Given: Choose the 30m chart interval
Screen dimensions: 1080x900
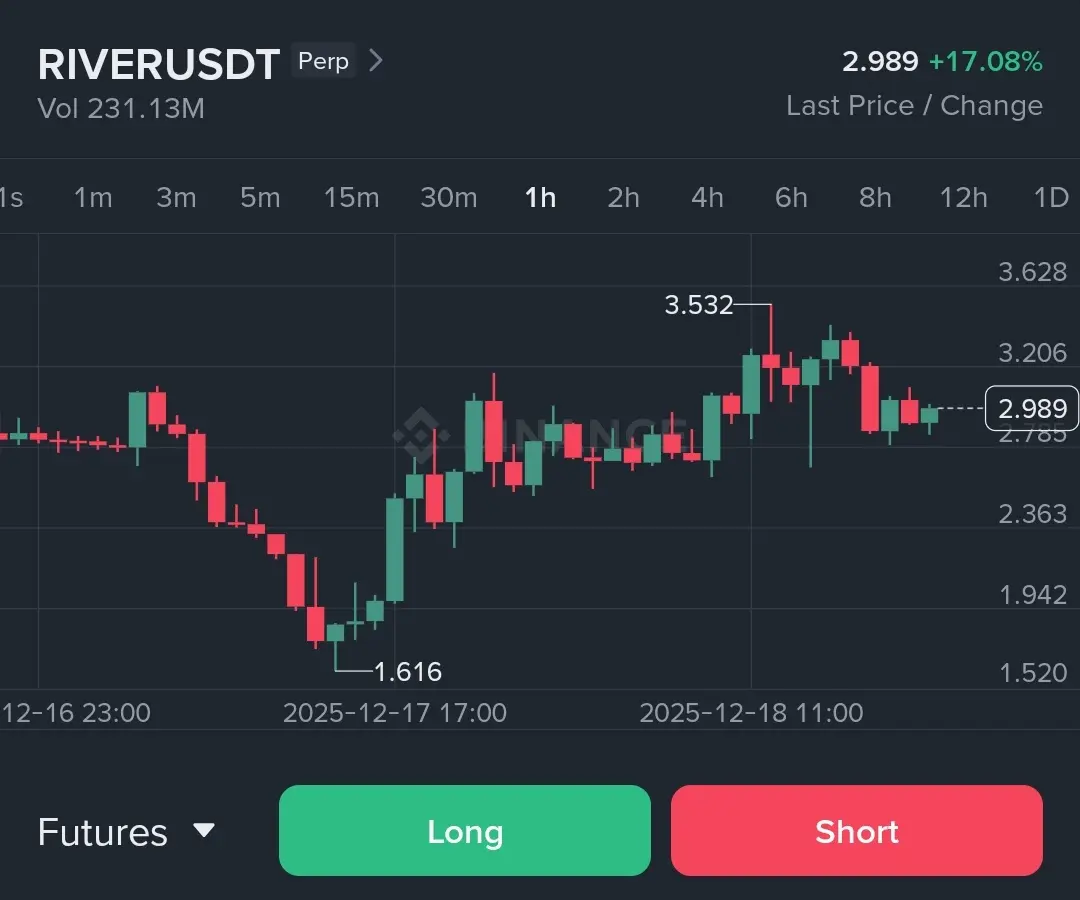Looking at the screenshot, I should (x=449, y=198).
